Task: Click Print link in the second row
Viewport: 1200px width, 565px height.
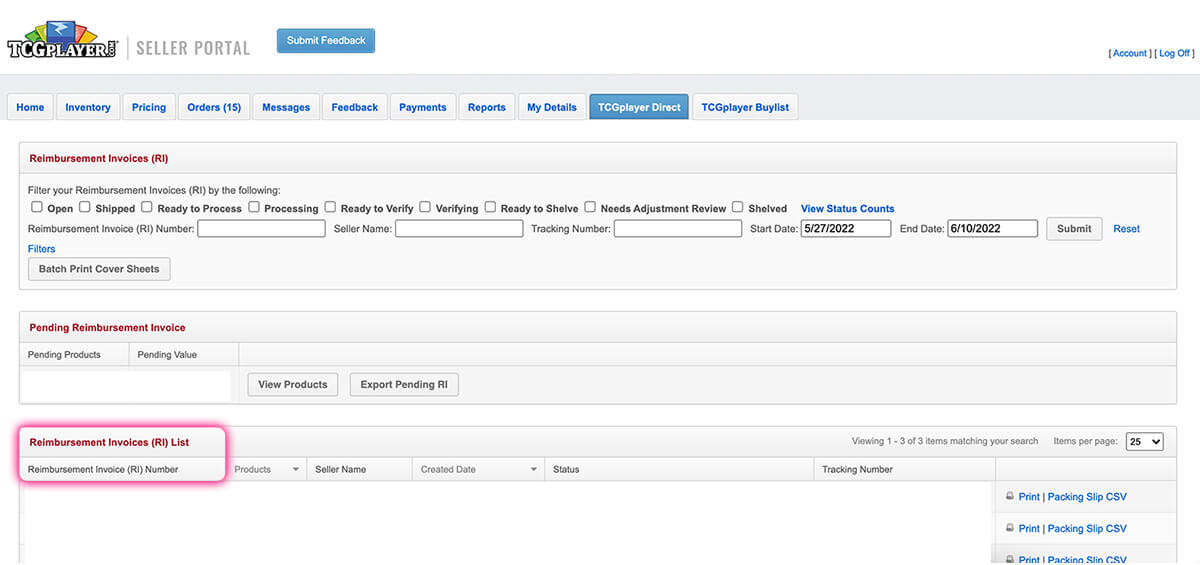Action: [1029, 529]
